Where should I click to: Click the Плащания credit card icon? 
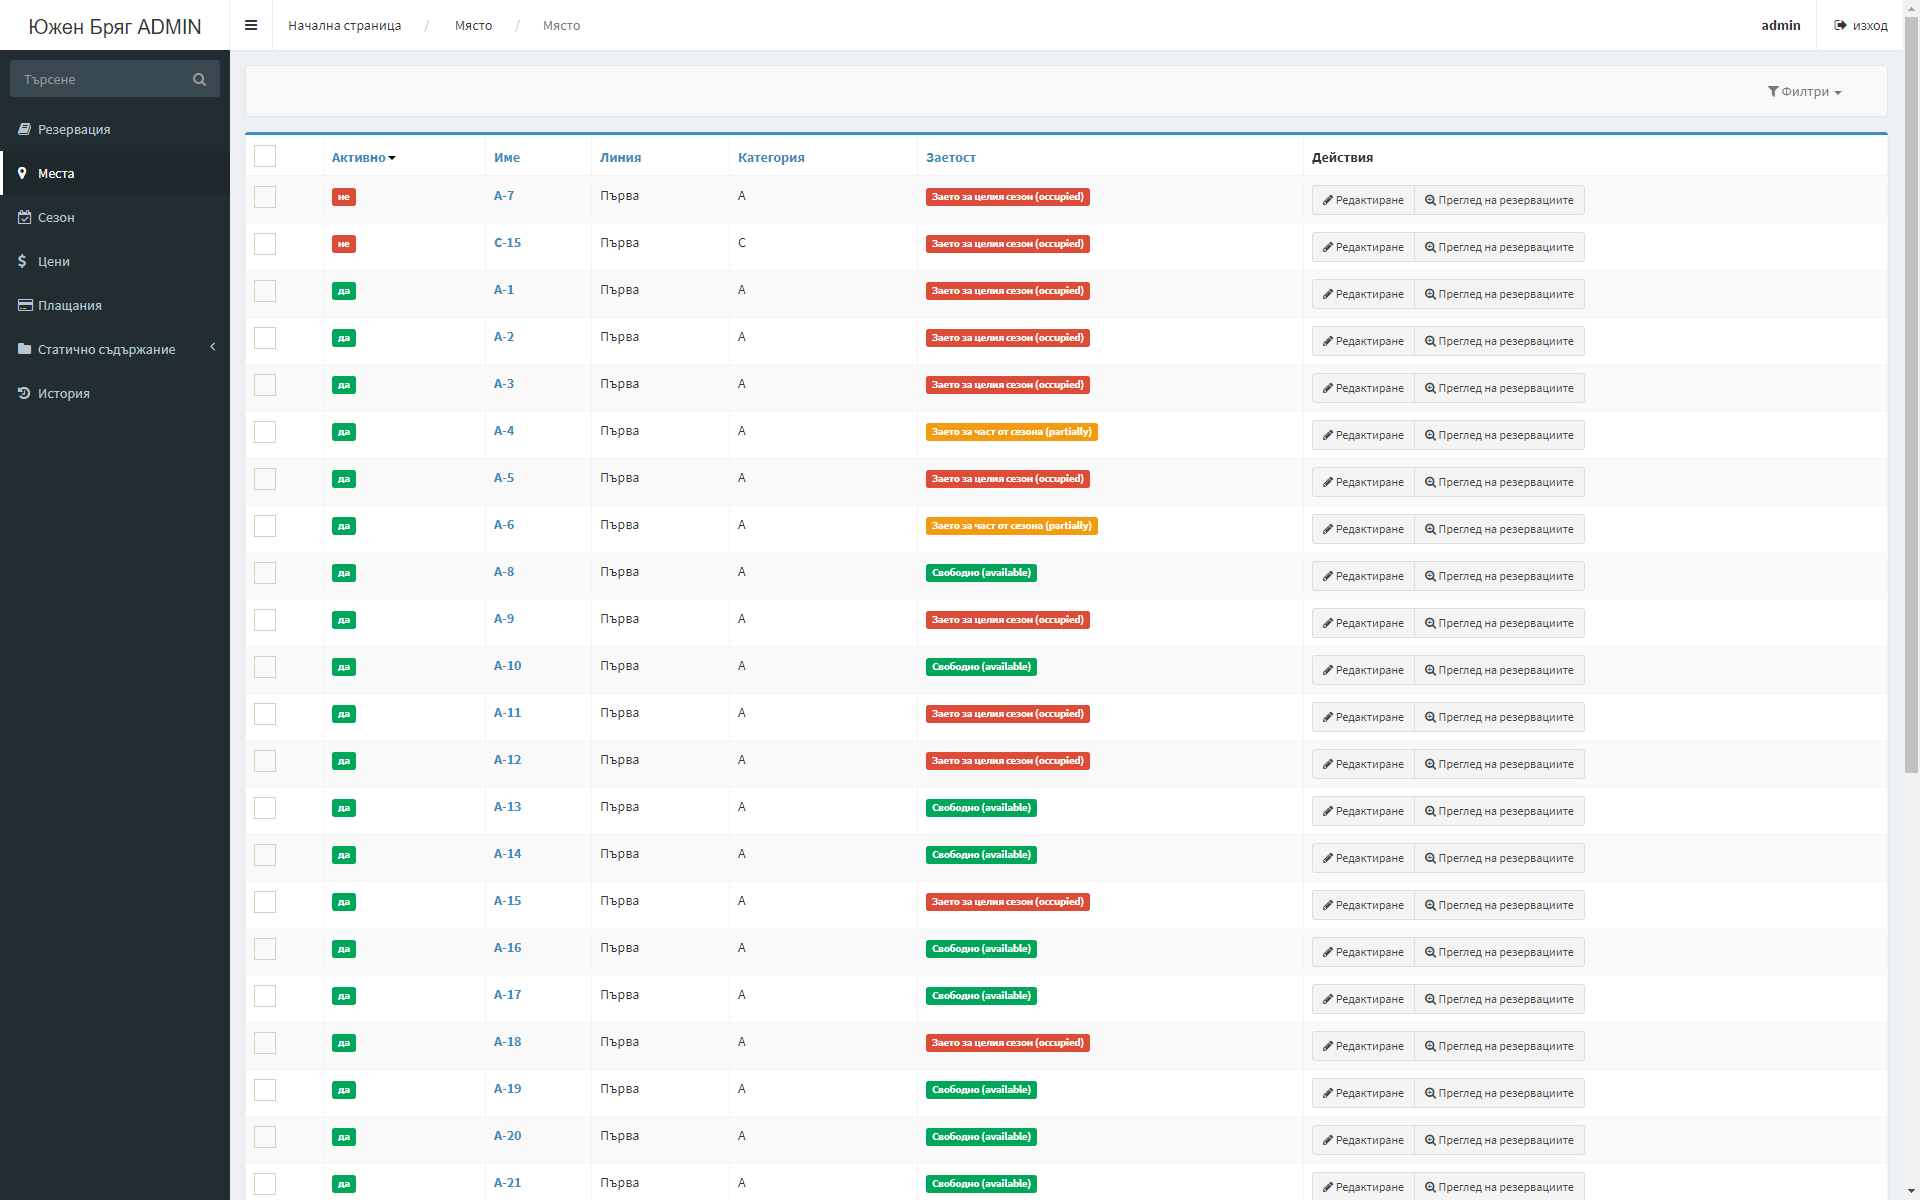click(25, 305)
